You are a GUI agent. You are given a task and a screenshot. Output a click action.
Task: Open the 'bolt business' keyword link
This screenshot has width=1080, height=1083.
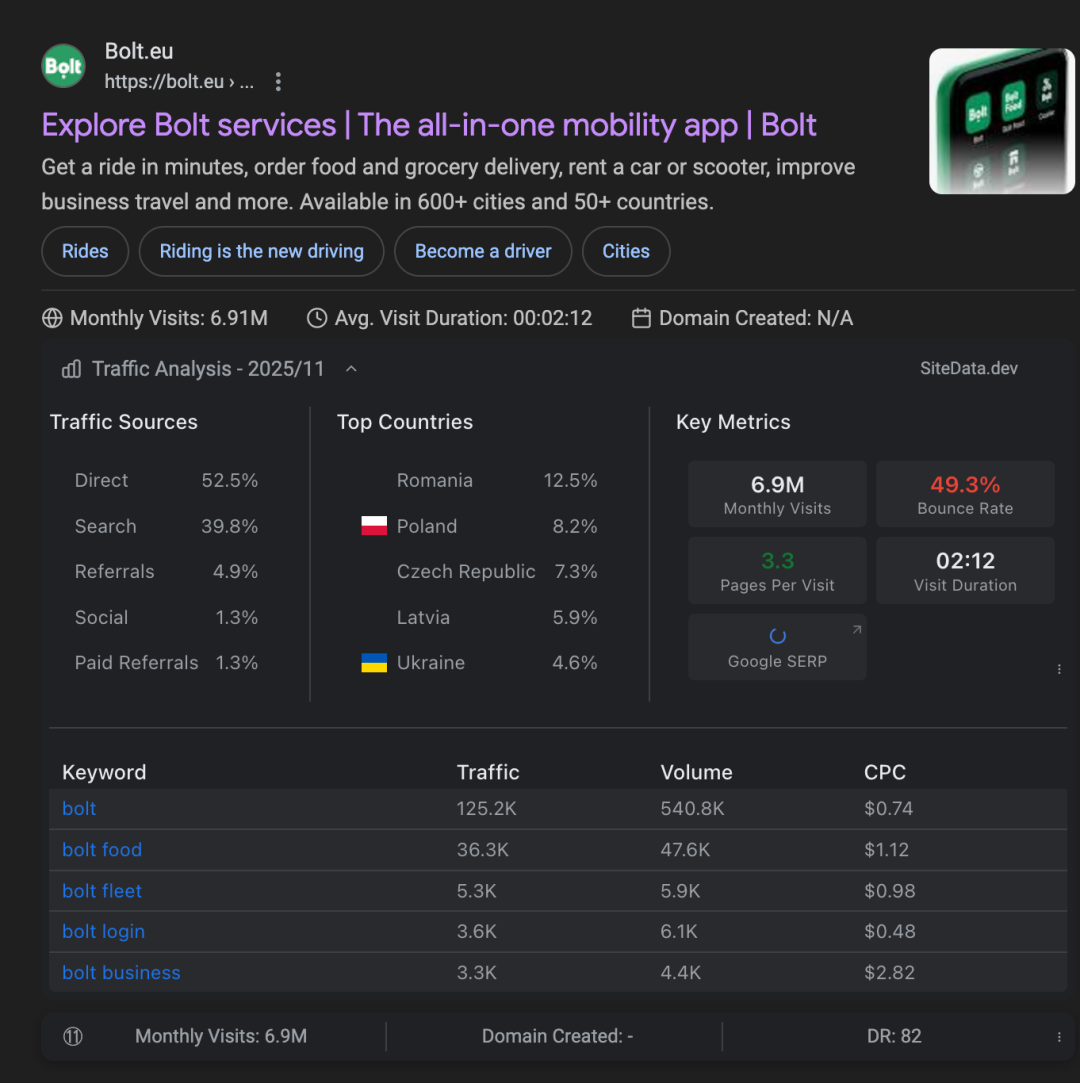(x=122, y=972)
